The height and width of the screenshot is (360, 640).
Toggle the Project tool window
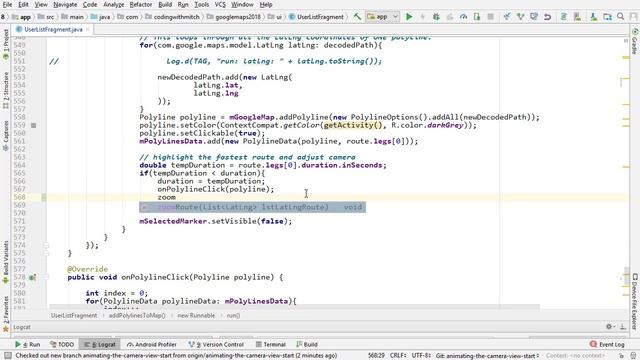(x=6, y=44)
